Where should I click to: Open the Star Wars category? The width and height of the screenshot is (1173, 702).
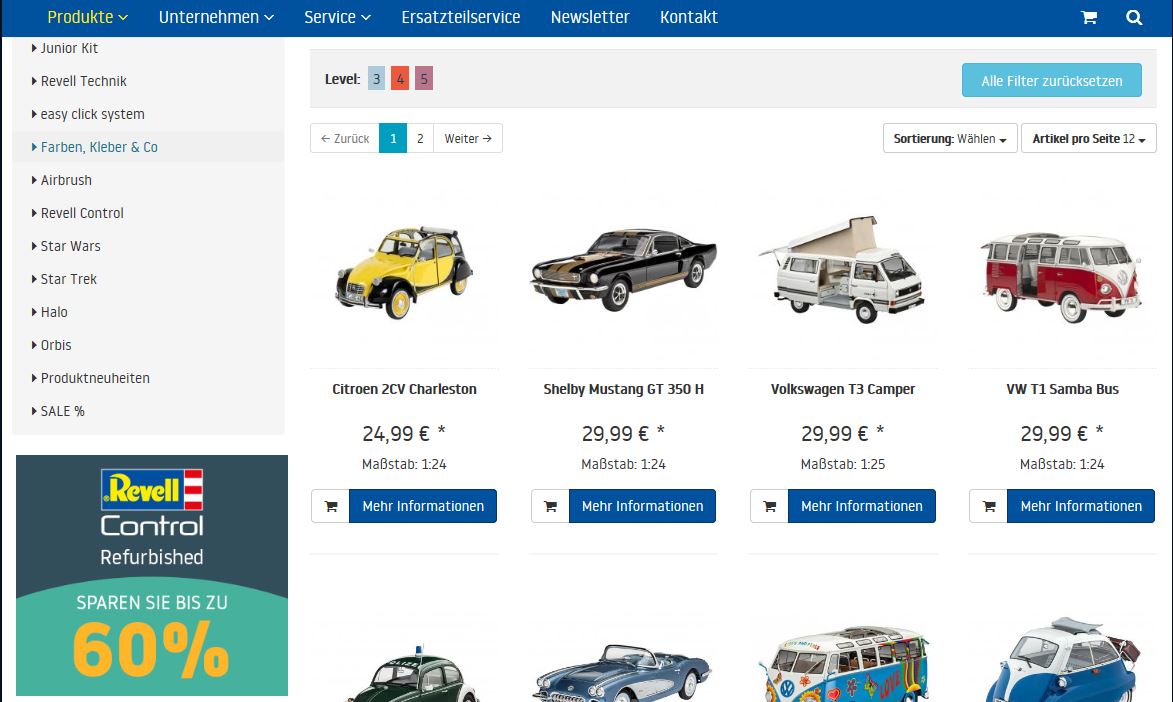tap(70, 246)
